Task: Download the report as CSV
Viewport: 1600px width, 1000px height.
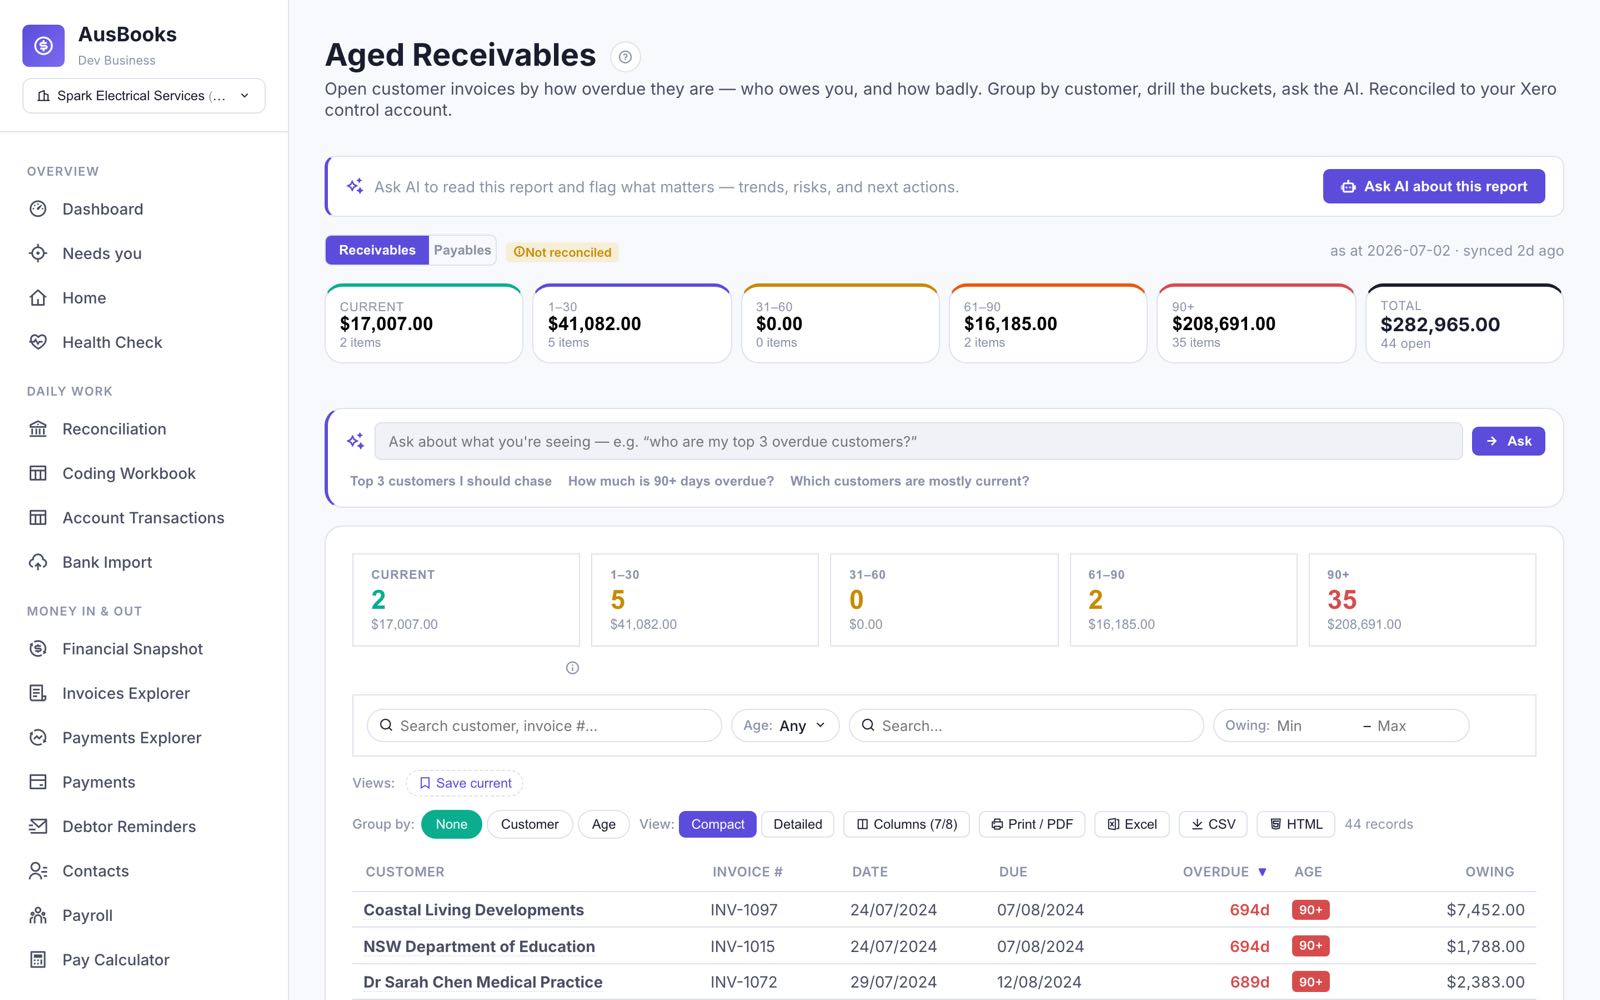Action: point(1213,824)
